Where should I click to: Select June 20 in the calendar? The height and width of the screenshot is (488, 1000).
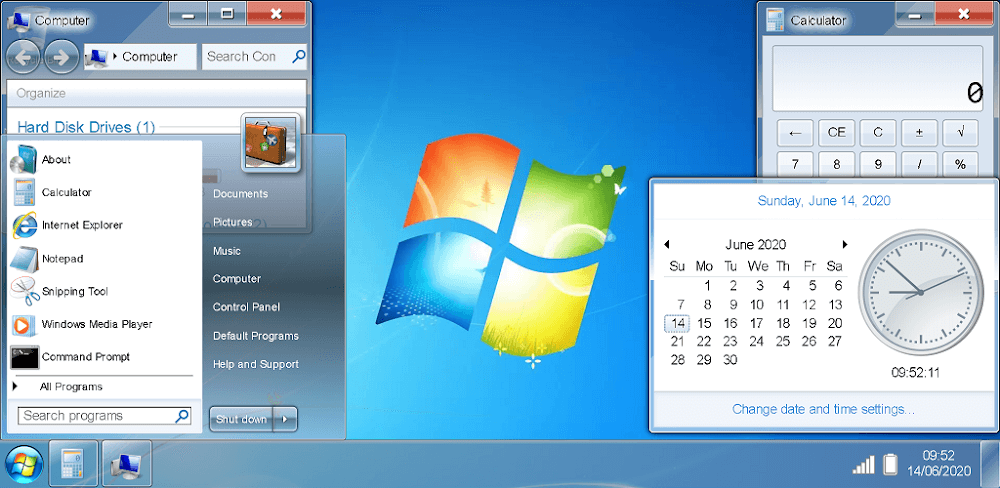(x=835, y=323)
